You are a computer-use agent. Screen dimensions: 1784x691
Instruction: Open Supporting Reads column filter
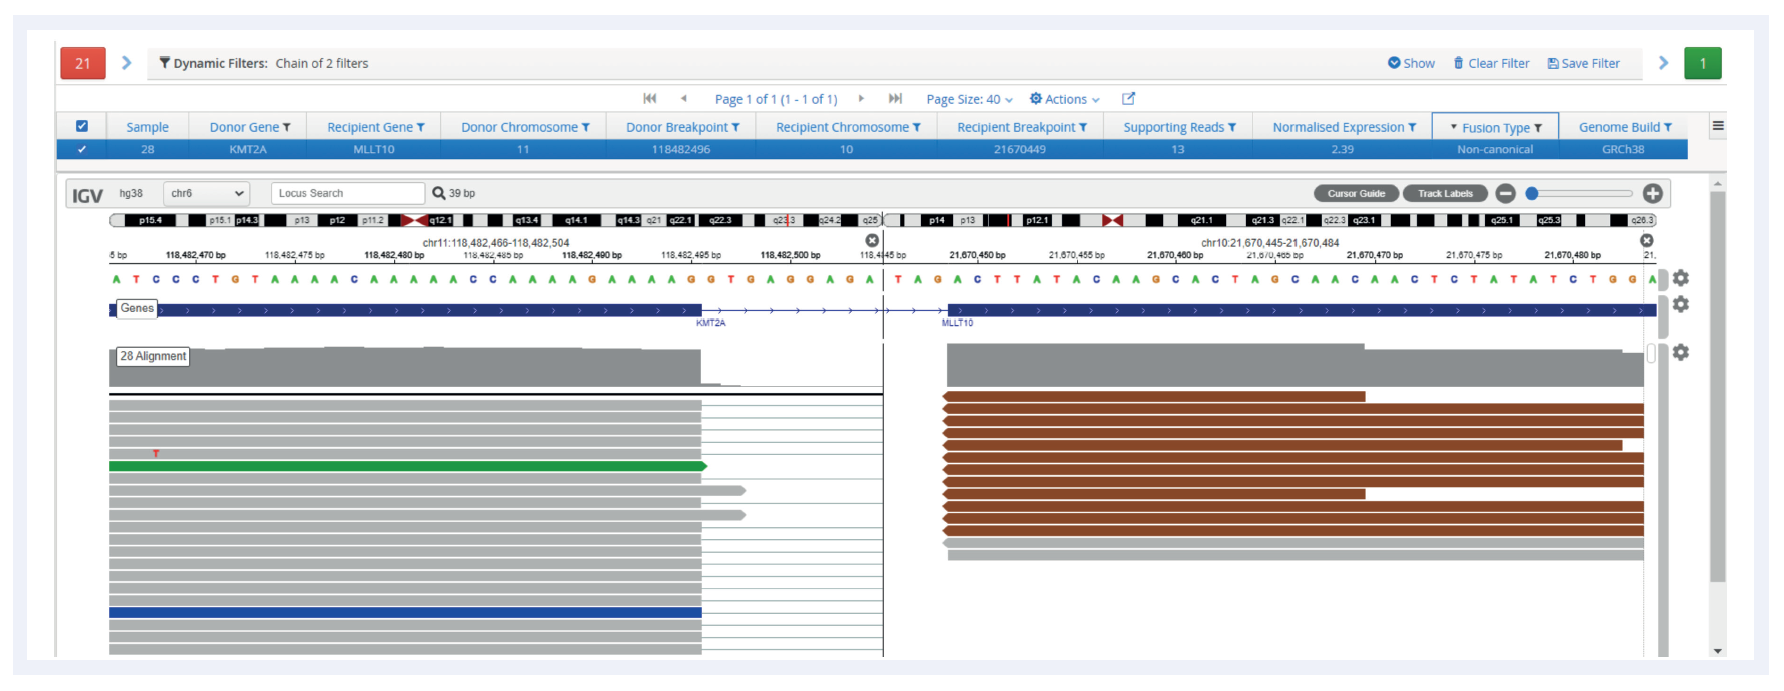point(1232,127)
